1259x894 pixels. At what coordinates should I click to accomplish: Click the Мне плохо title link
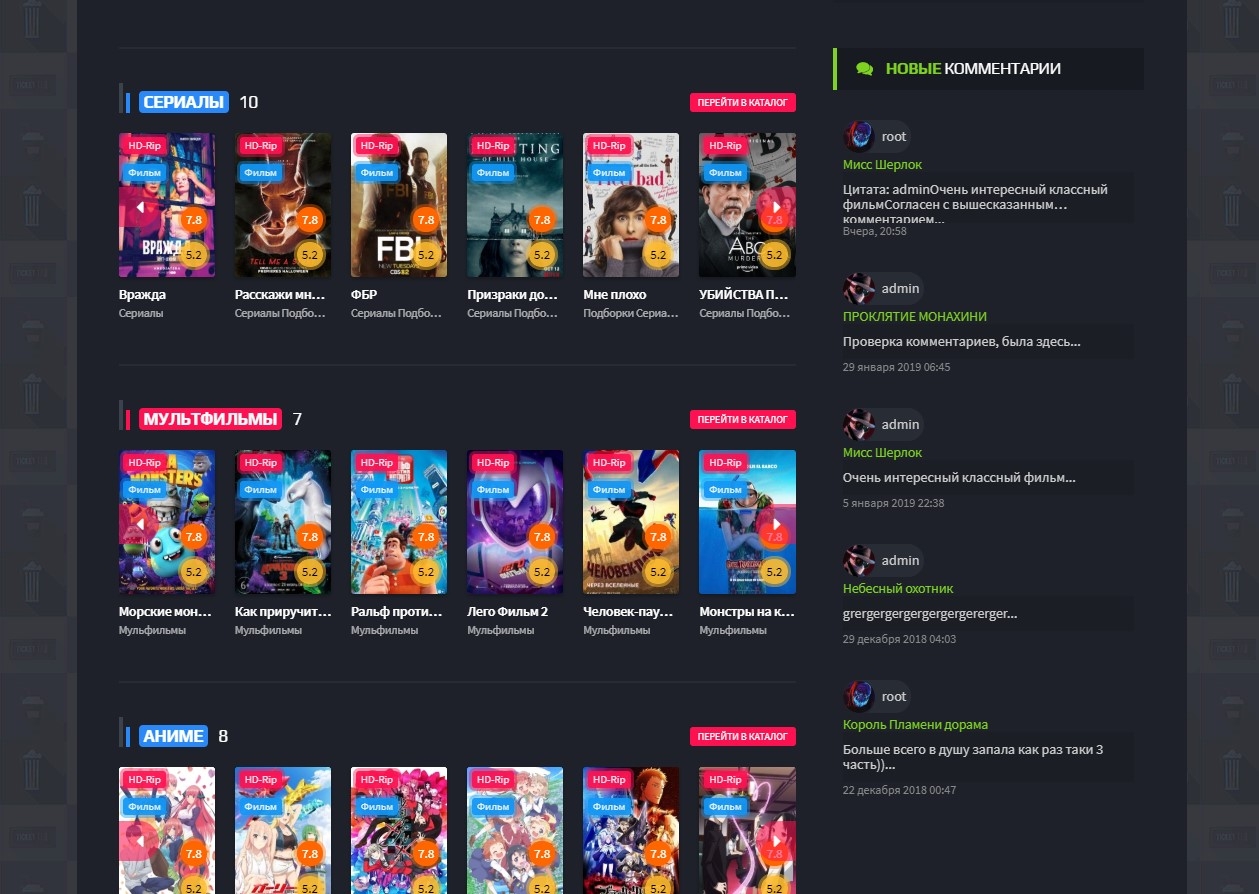[615, 295]
